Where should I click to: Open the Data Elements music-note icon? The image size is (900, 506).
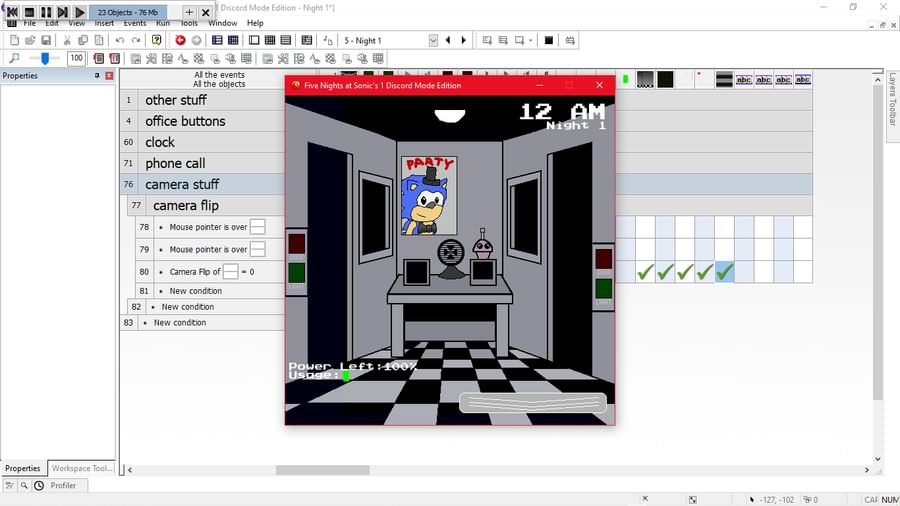tap(328, 40)
